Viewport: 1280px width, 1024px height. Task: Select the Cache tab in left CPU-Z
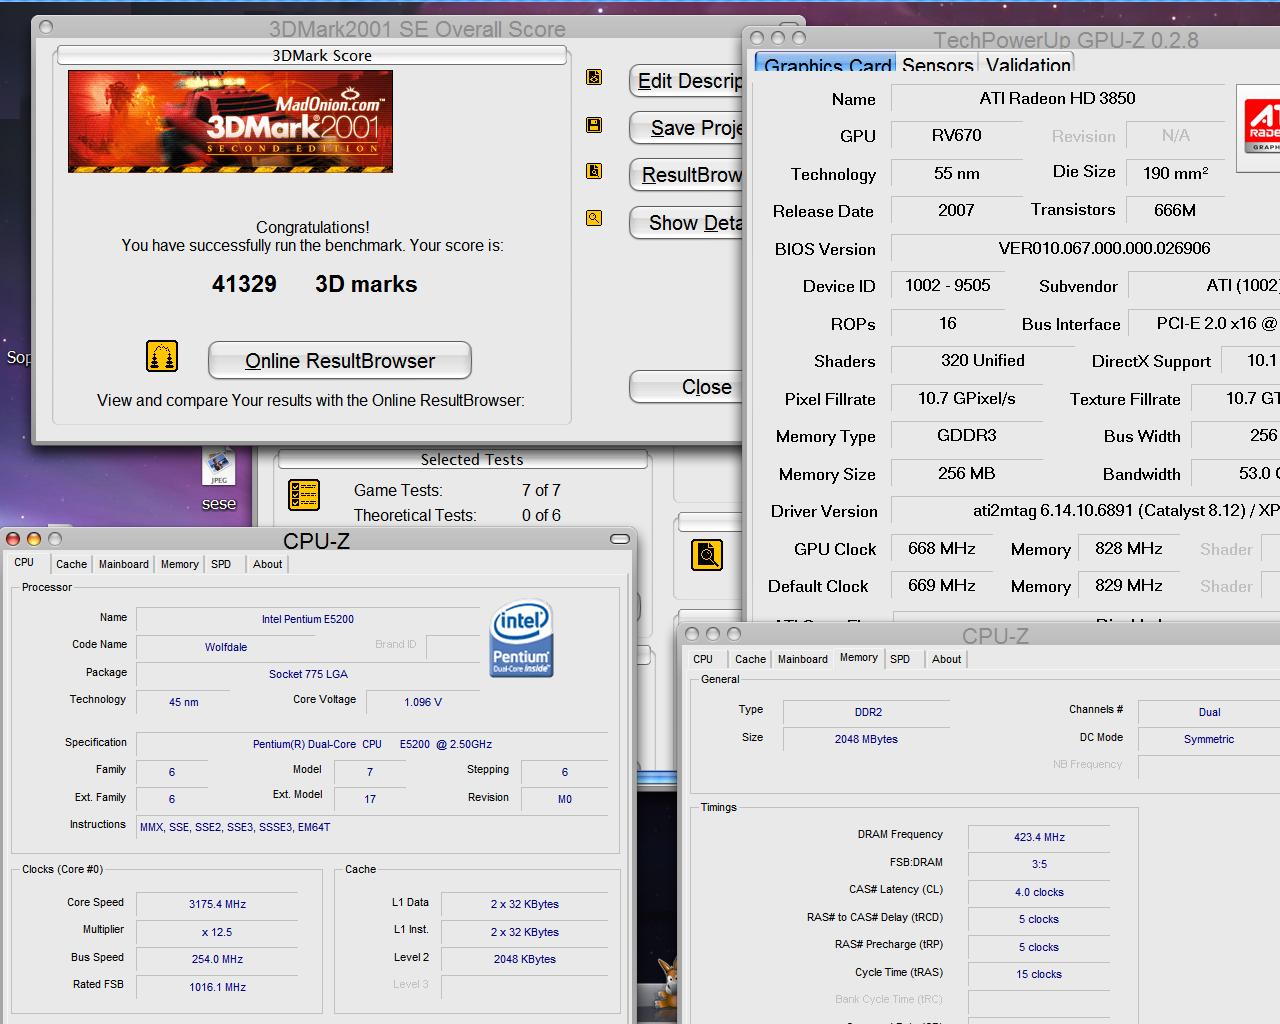pyautogui.click(x=71, y=564)
